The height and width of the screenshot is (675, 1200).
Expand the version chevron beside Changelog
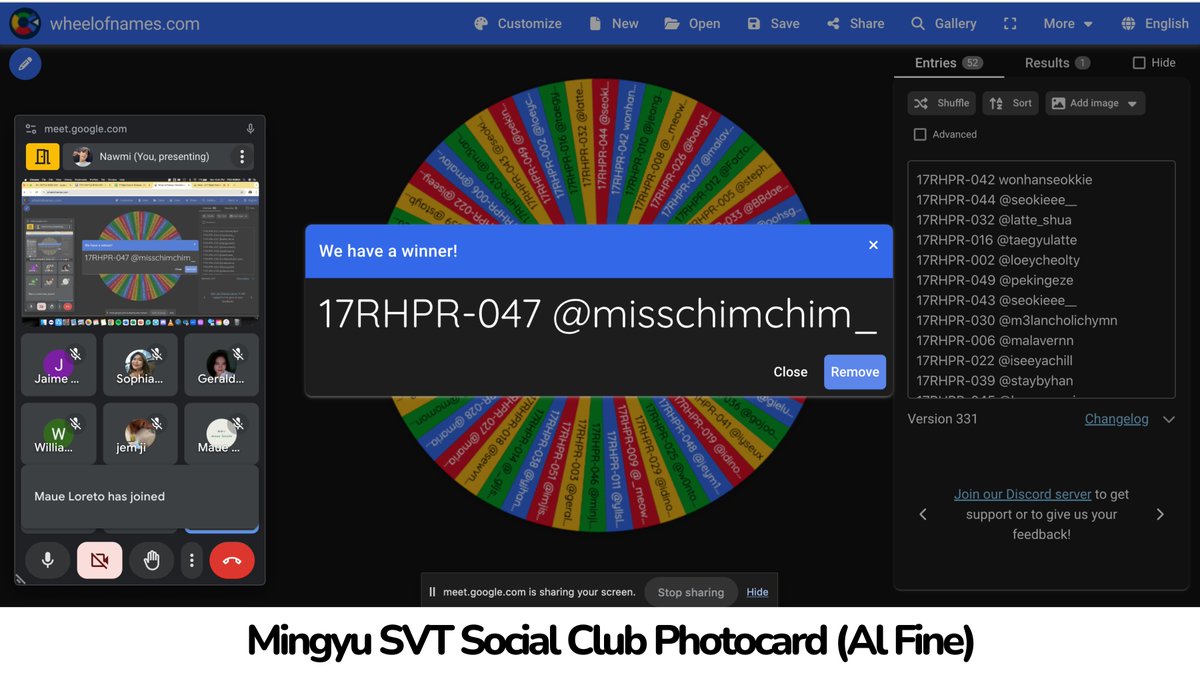click(x=1168, y=420)
